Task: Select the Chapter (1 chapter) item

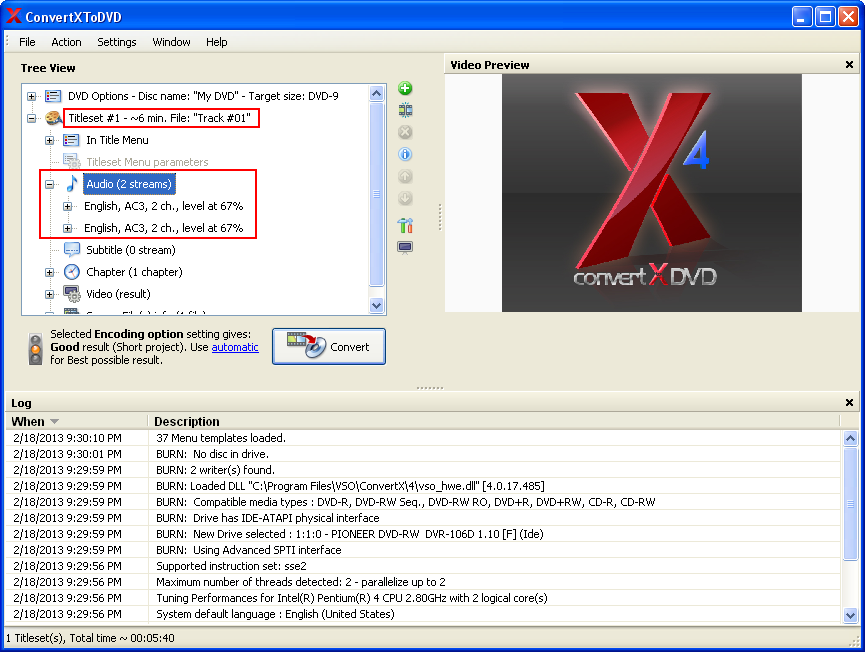Action: coord(134,272)
